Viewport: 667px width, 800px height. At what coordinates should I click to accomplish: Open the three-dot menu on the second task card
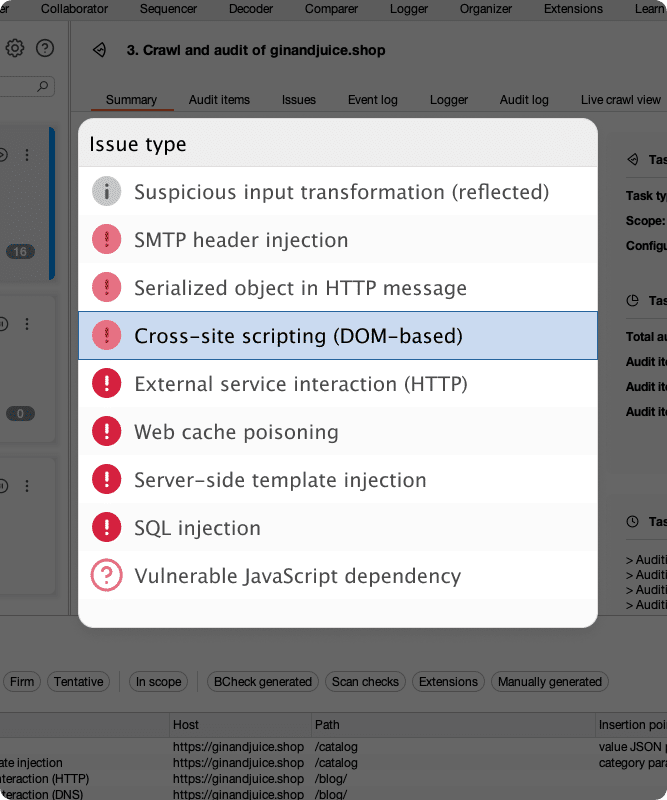tap(27, 324)
